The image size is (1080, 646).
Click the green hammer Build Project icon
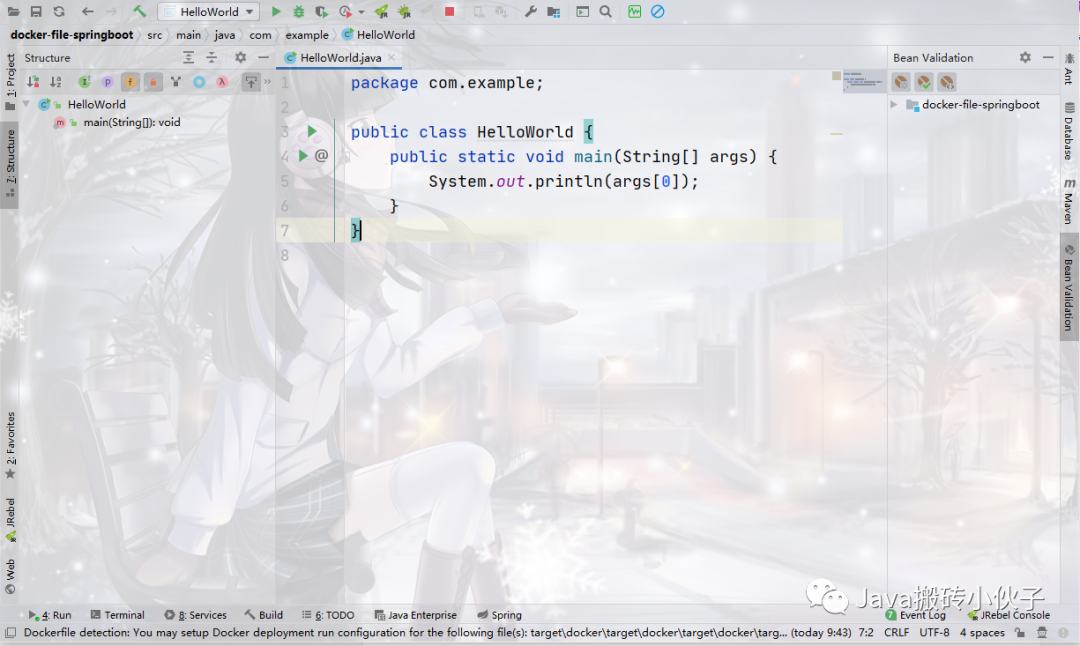coord(140,12)
